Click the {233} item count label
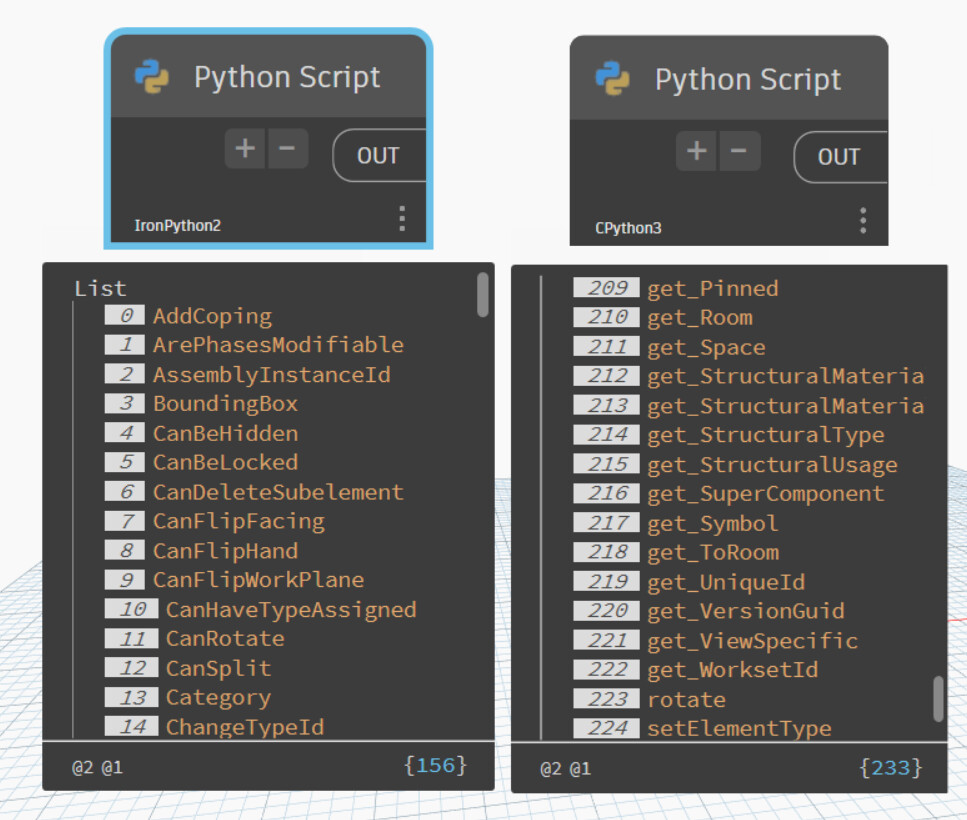The height and width of the screenshot is (820, 967). (x=890, y=768)
